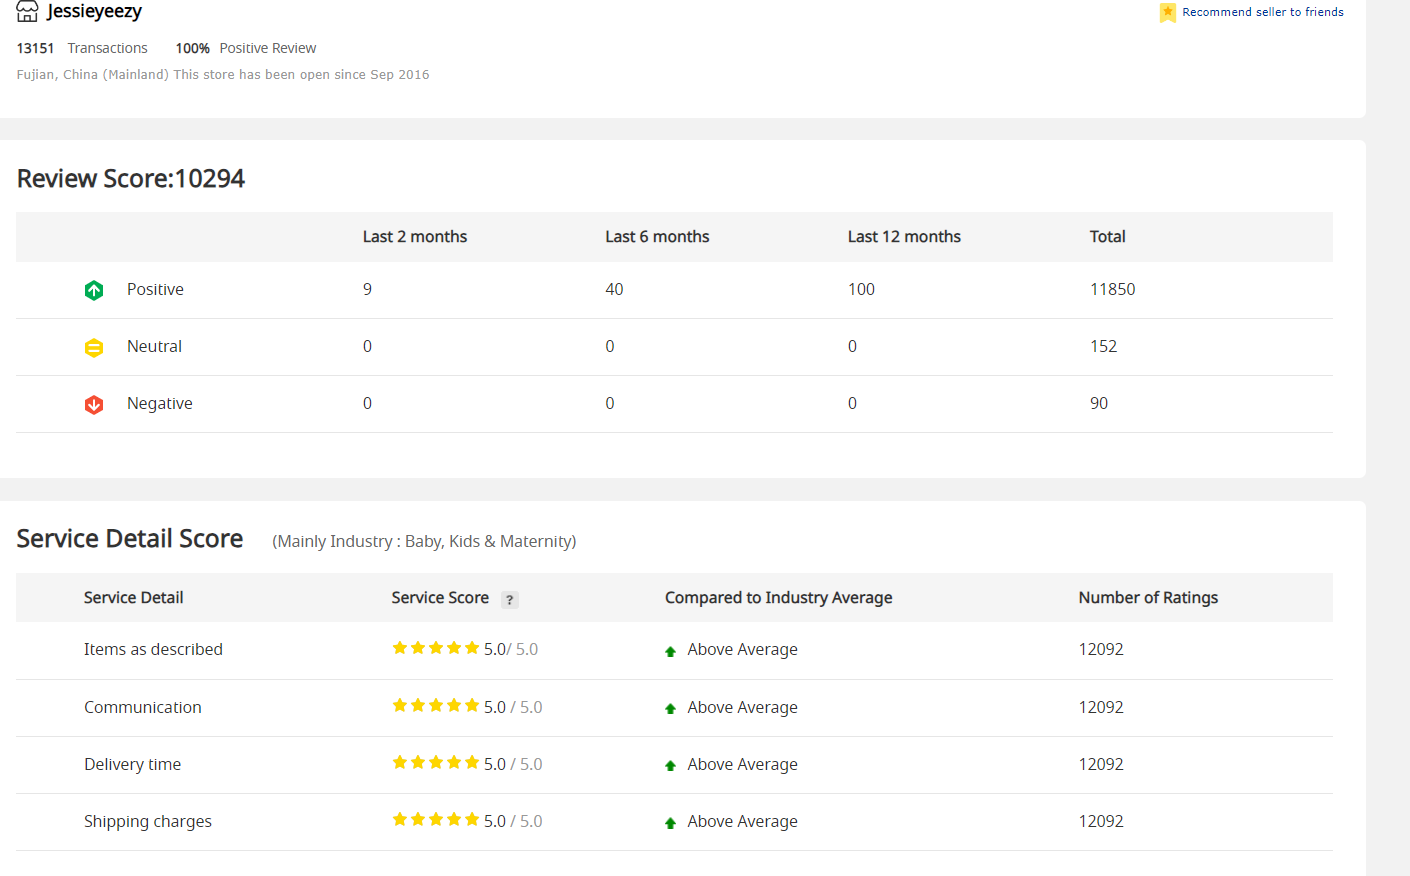
Task: Click the star rating for Shipping charges
Action: click(x=436, y=819)
